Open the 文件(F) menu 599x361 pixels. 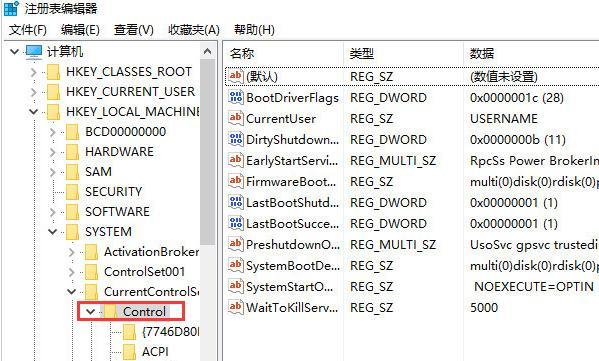point(28,30)
